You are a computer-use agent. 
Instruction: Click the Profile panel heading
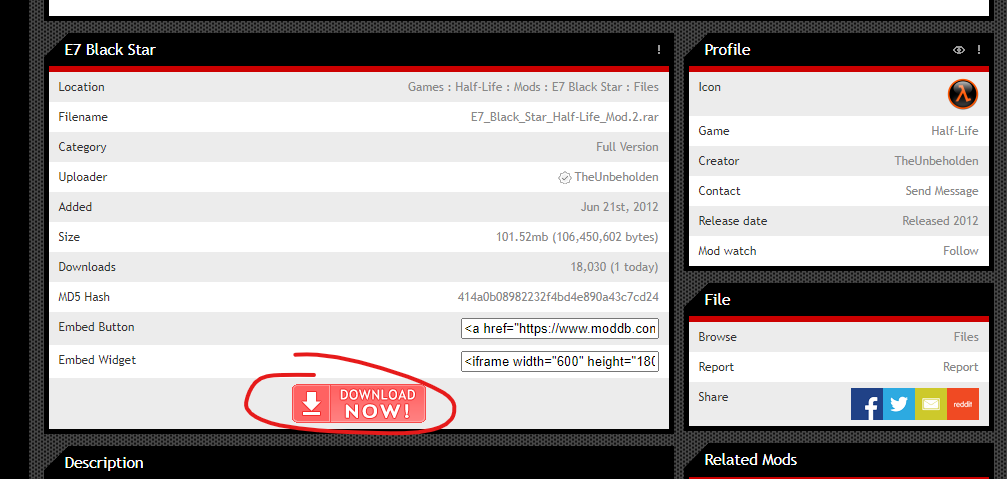(x=727, y=49)
